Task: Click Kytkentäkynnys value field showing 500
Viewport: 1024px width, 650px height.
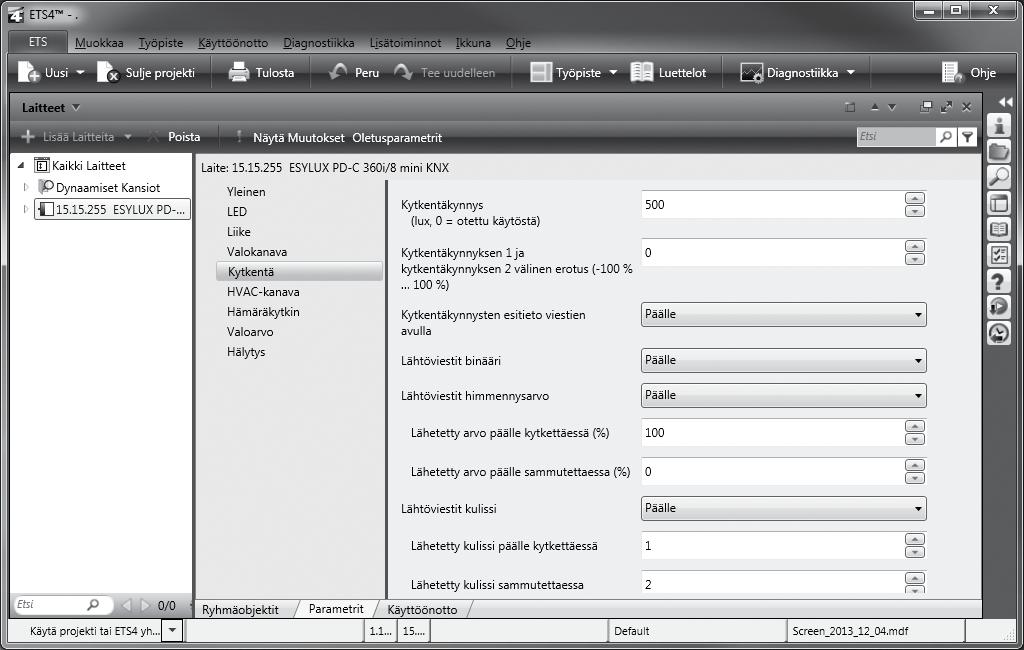Action: [x=772, y=204]
